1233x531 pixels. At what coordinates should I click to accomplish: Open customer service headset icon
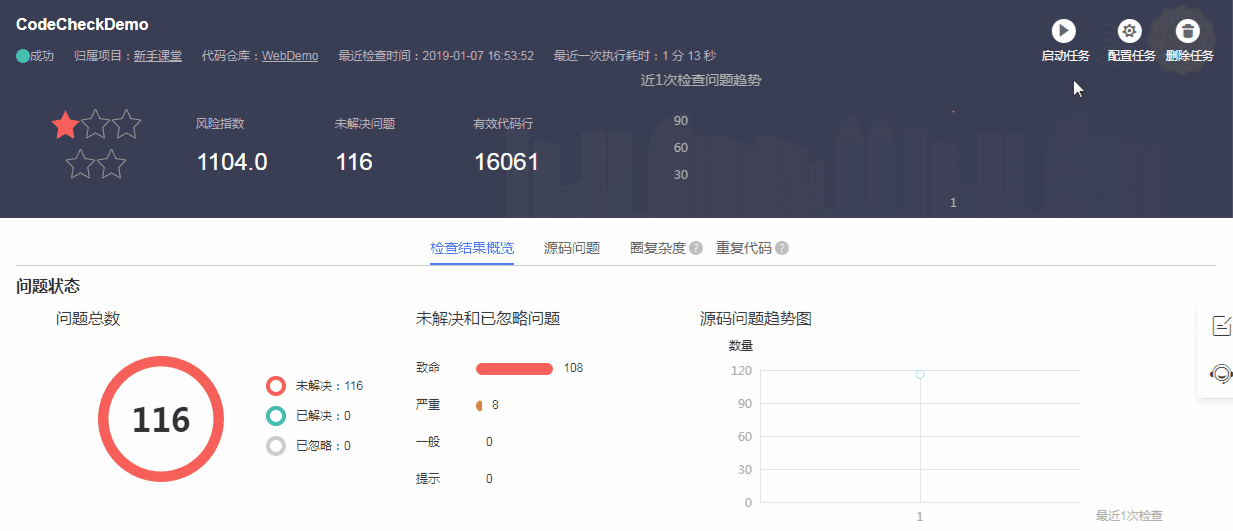(x=1221, y=374)
